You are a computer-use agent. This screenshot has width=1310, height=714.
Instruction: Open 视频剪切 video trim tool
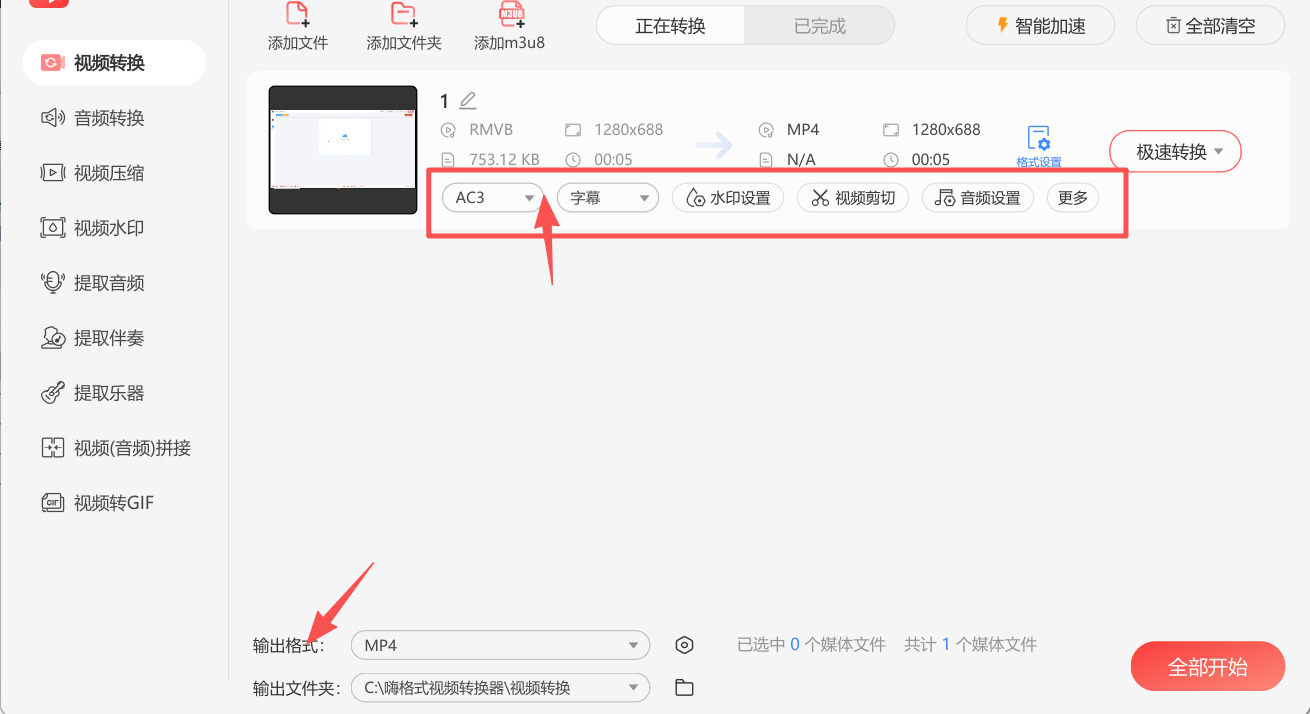[x=853, y=198]
